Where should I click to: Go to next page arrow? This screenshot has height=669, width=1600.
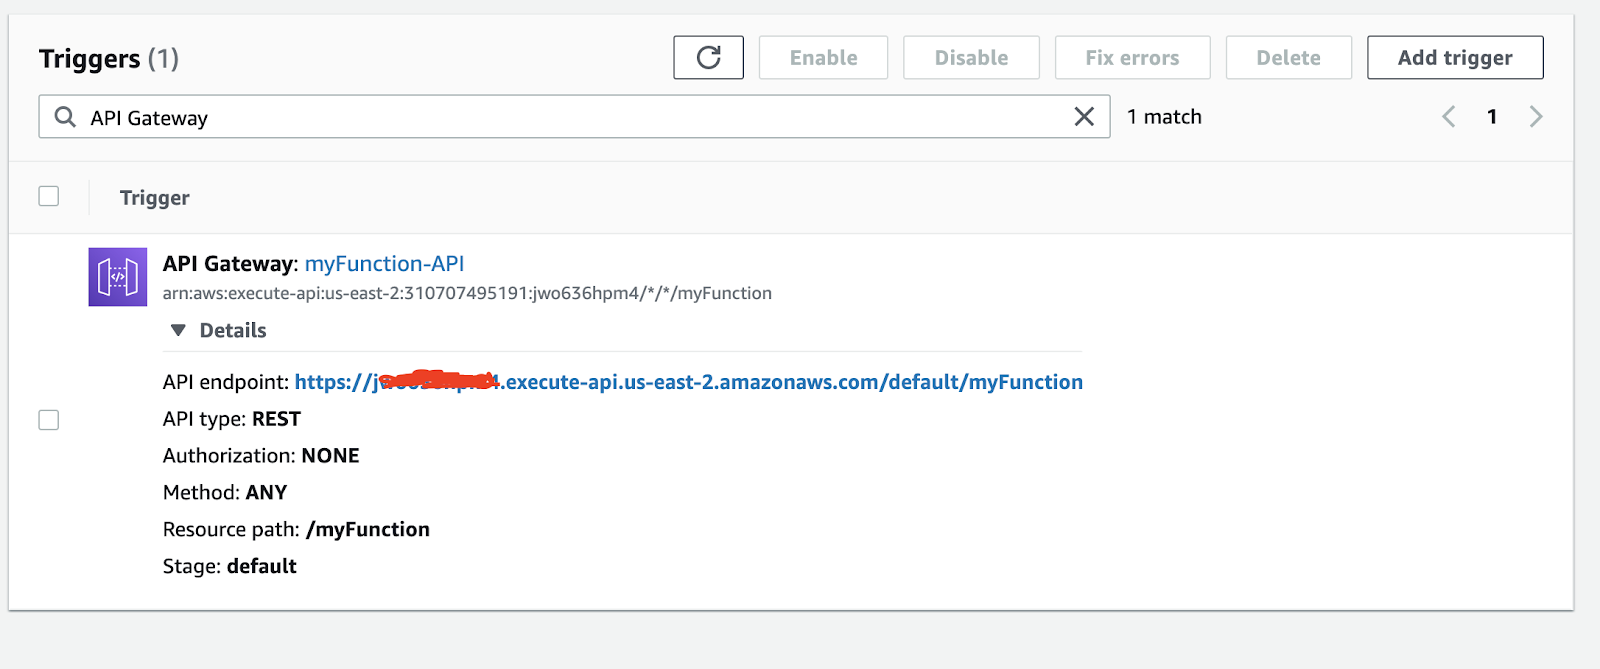click(x=1536, y=117)
